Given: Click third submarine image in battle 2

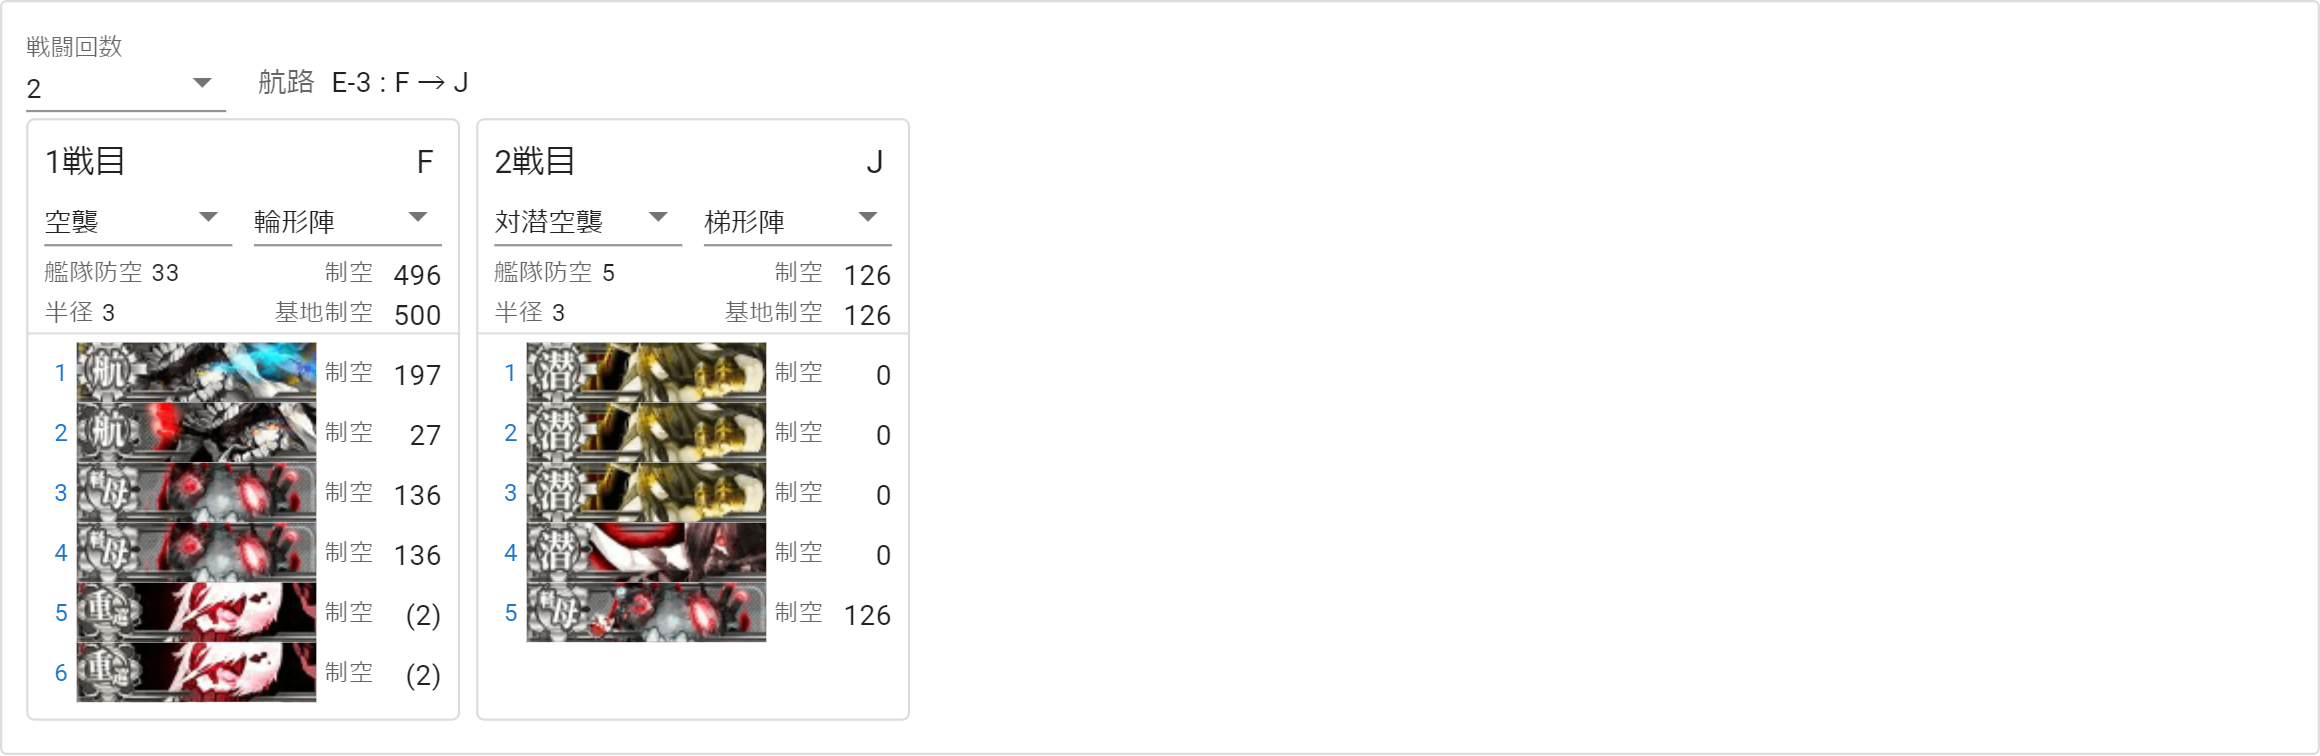Looking at the screenshot, I should [646, 492].
